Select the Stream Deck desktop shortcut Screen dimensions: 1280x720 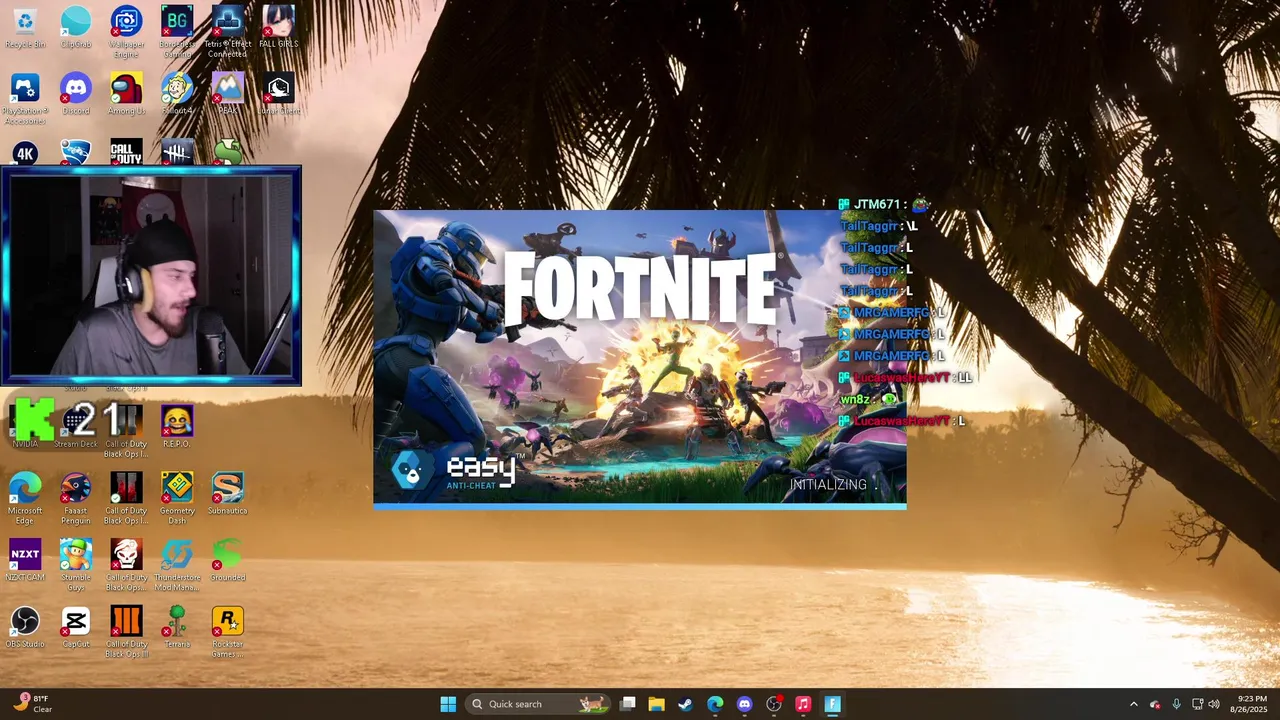click(x=76, y=427)
